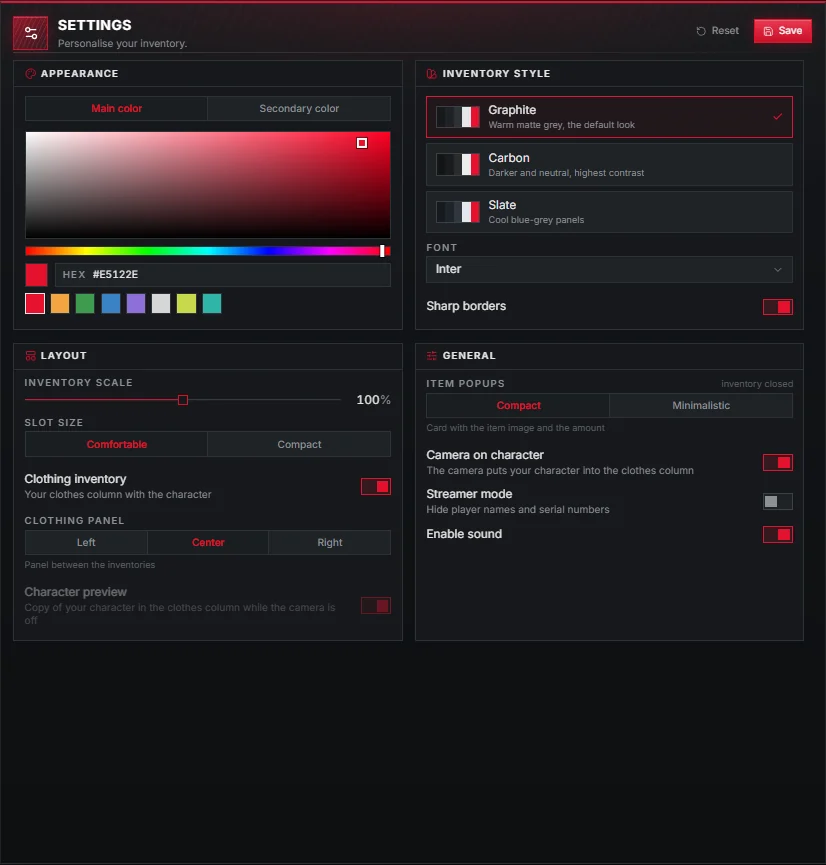
Task: Disable the Clothing inventory toggle
Action: pos(376,487)
